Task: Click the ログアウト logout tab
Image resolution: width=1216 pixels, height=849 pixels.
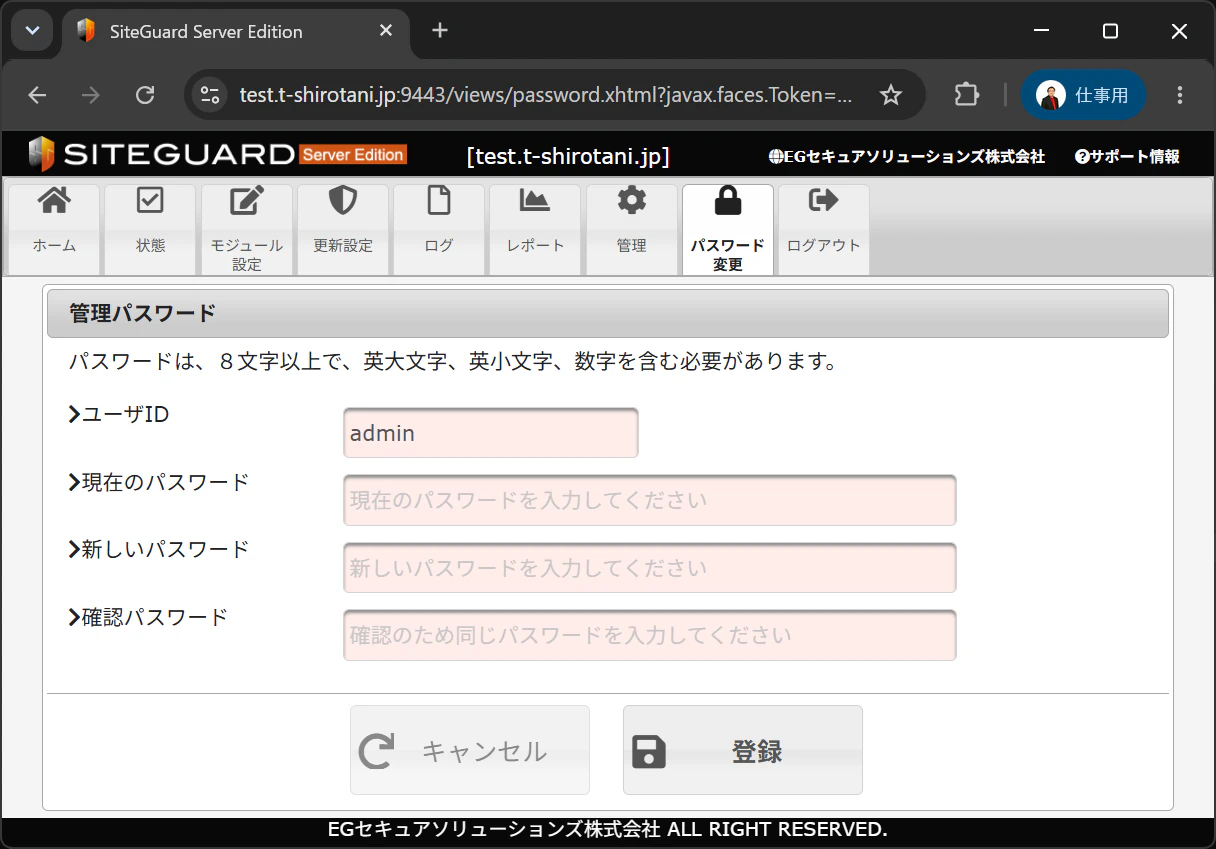Action: pos(824,229)
